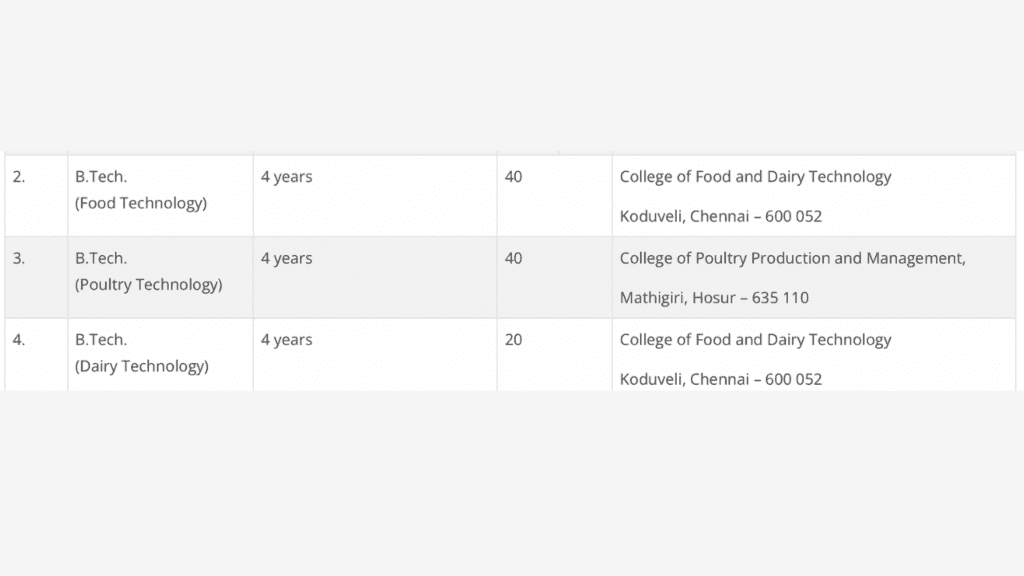The width and height of the screenshot is (1024, 576).
Task: Select B.Tech. (Dairy Technology) course text
Action: click(x=142, y=353)
